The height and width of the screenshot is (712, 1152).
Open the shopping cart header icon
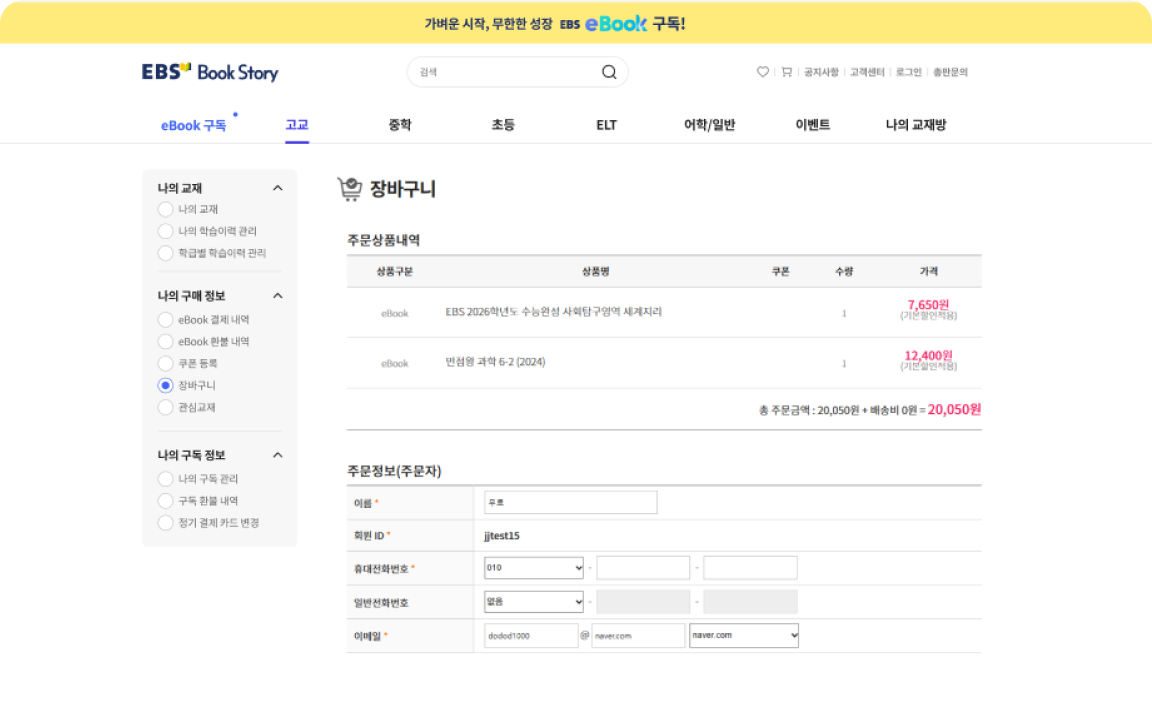coord(787,72)
